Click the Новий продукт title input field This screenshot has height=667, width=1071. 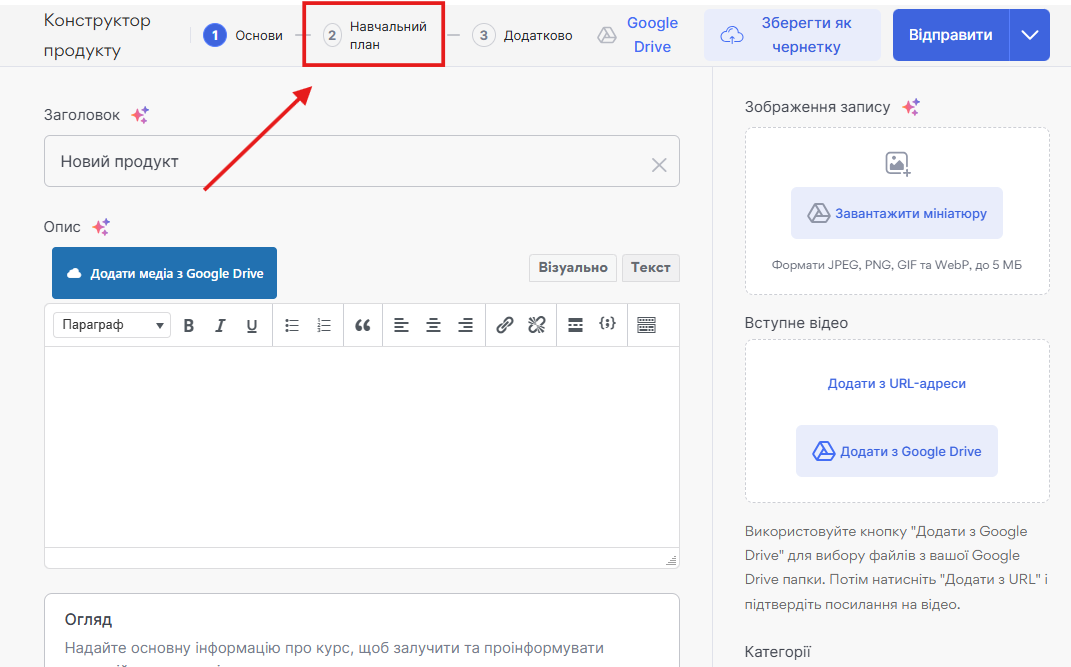[x=340, y=162]
